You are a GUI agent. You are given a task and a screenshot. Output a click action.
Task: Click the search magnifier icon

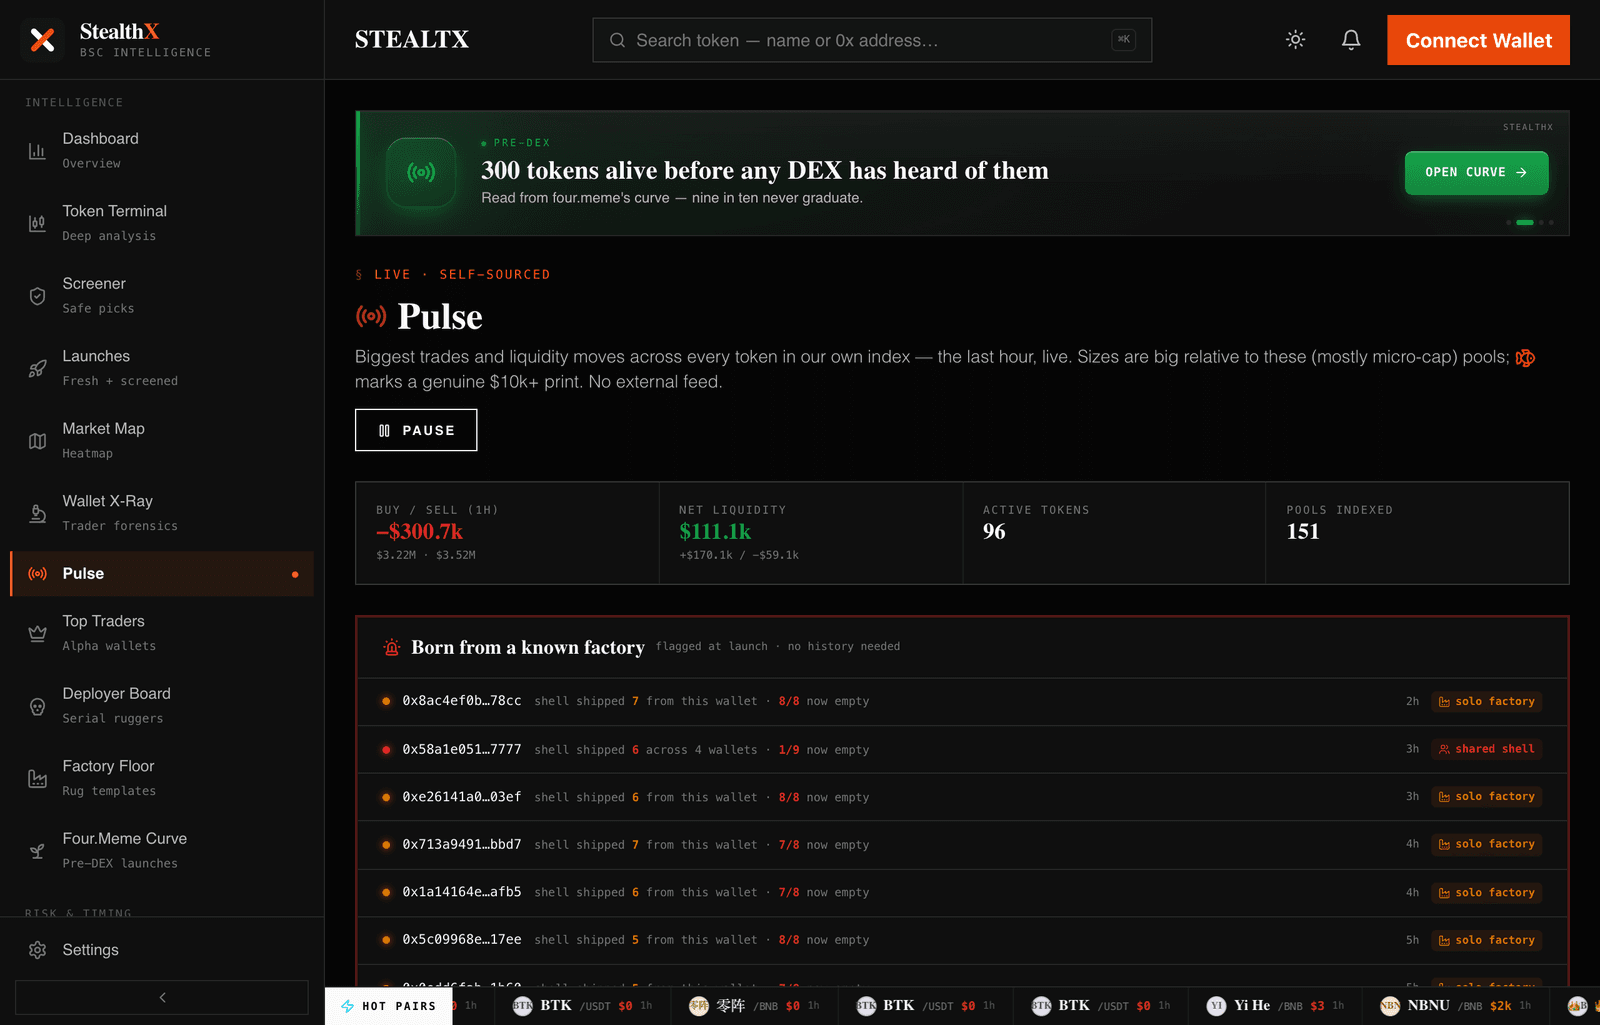point(617,40)
